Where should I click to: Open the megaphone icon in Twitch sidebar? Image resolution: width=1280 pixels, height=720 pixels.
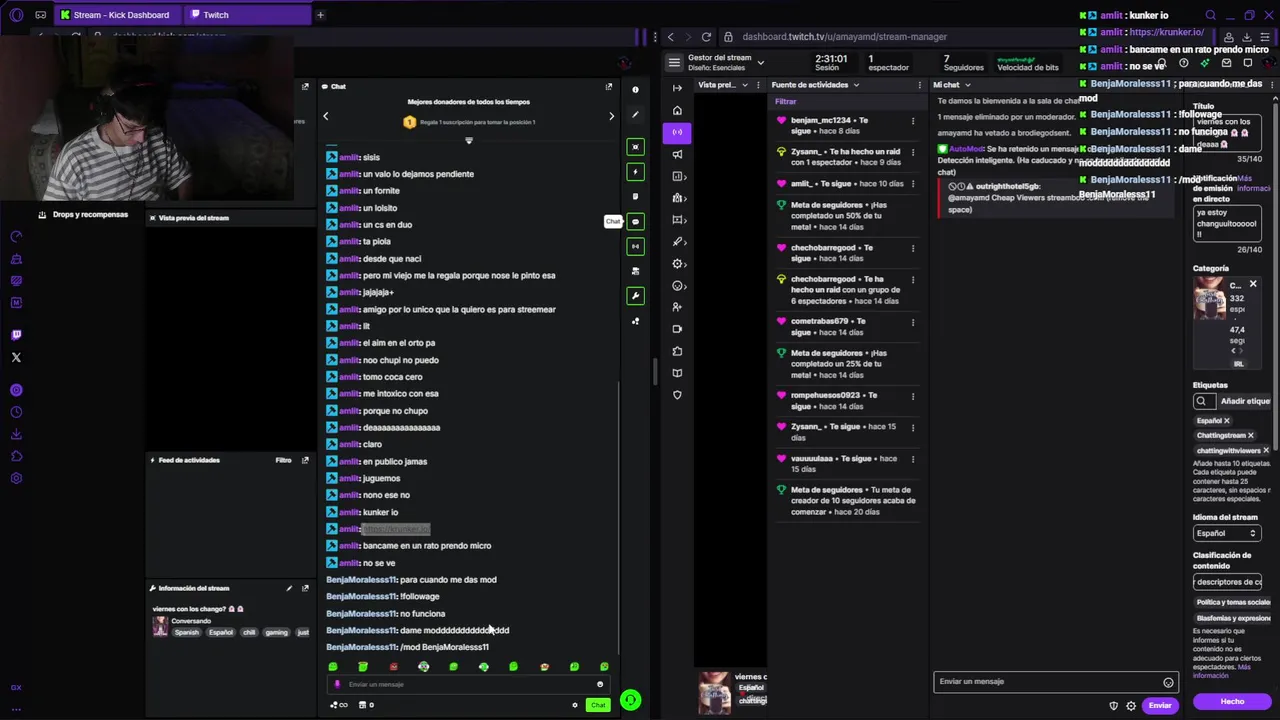pyautogui.click(x=677, y=154)
